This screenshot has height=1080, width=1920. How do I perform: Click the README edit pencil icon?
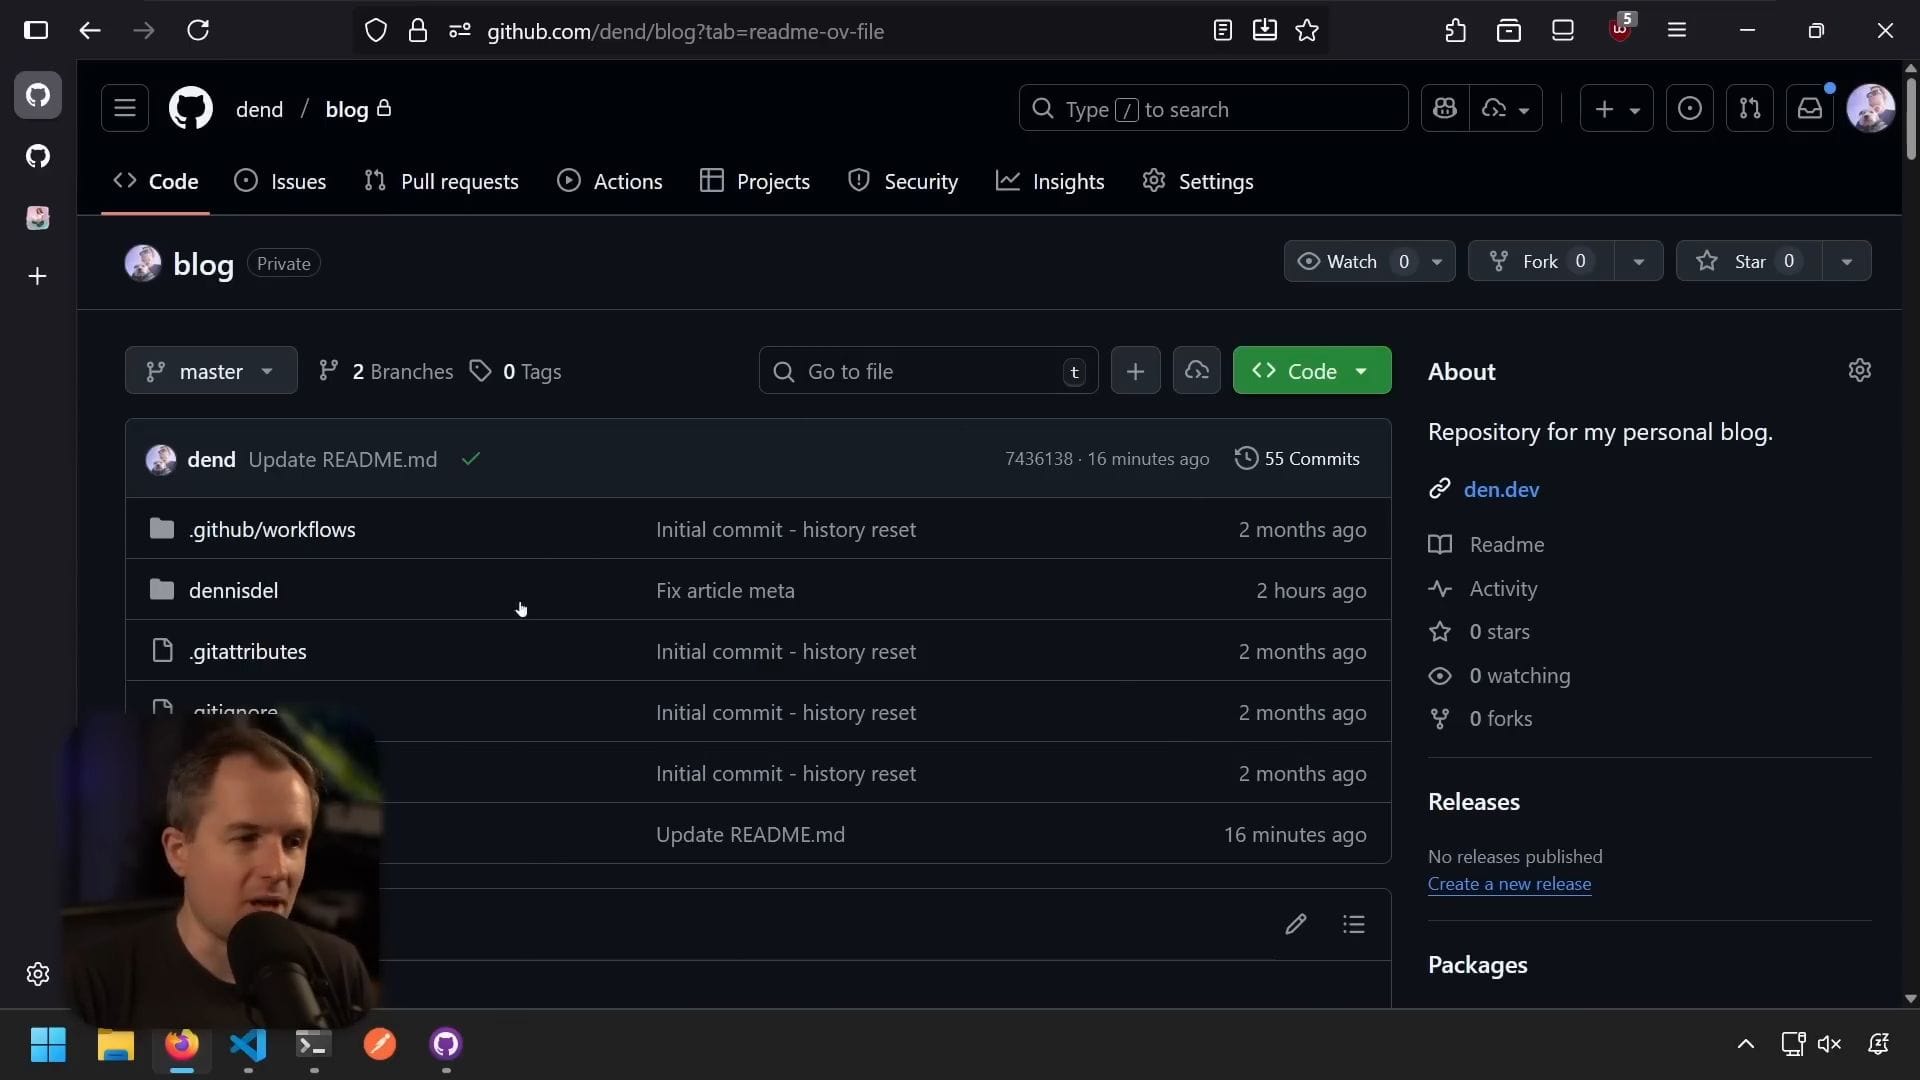coord(1295,924)
